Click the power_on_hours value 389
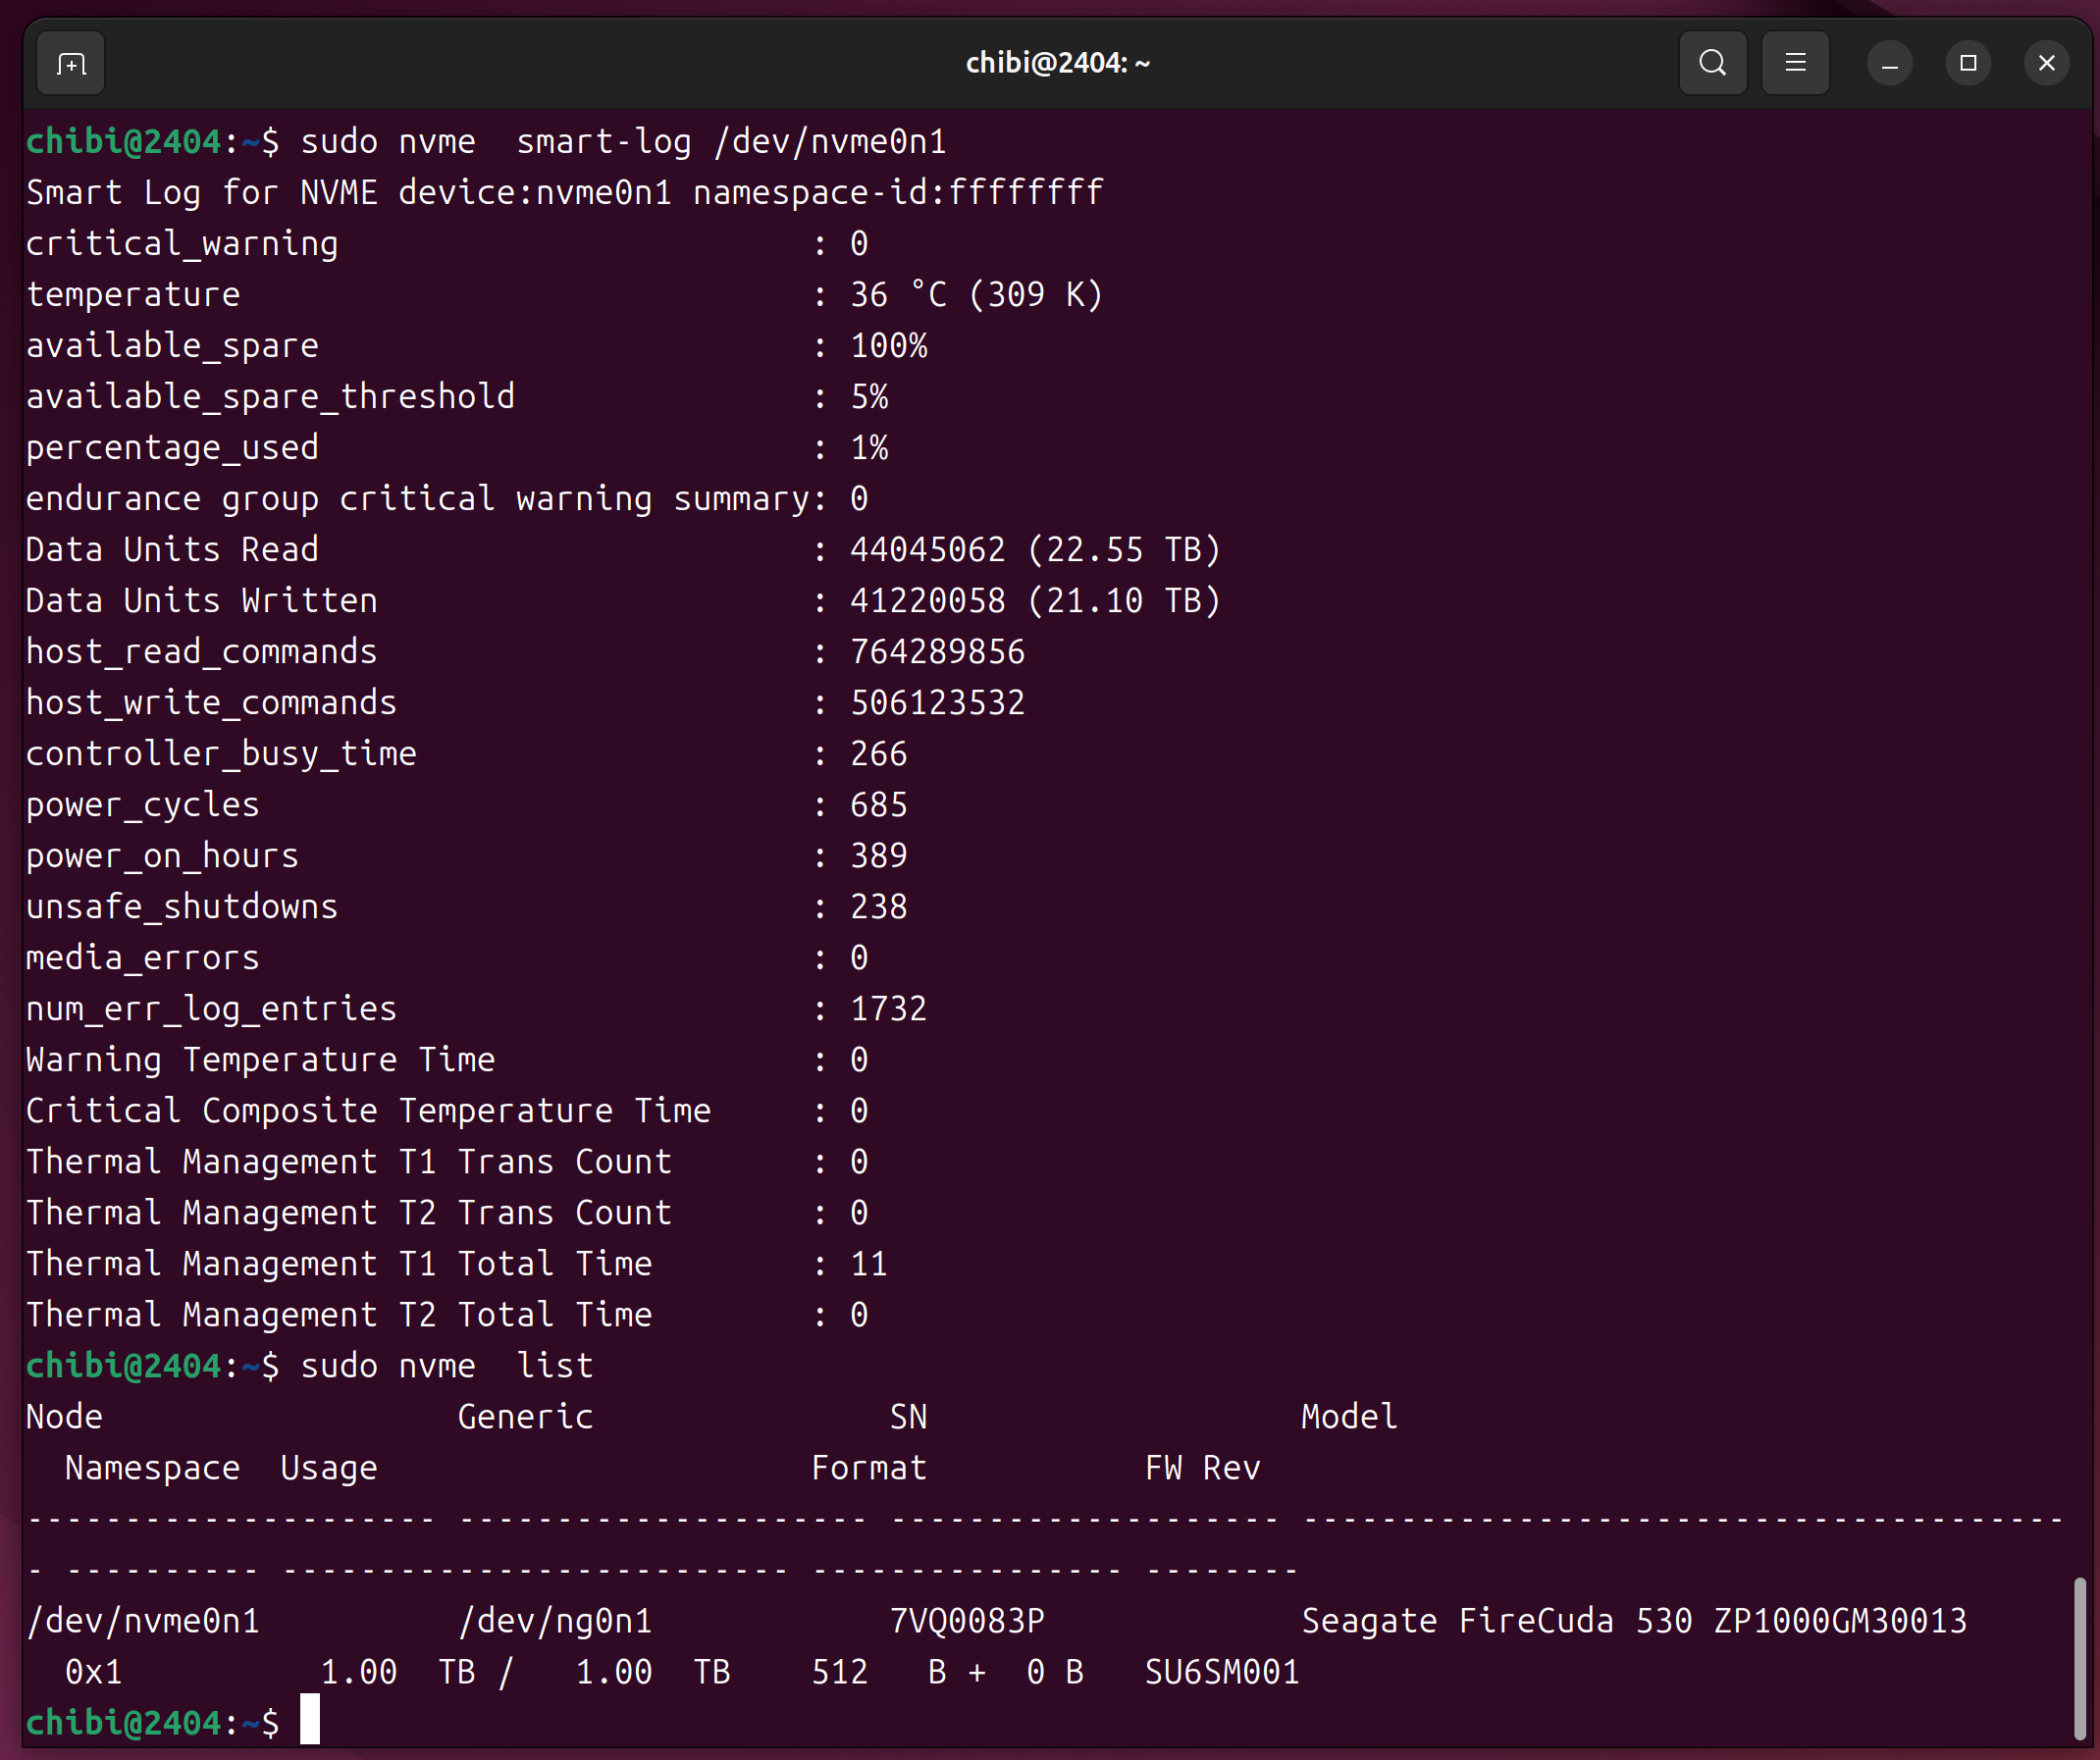Screen dimensions: 2100x1760 878,856
